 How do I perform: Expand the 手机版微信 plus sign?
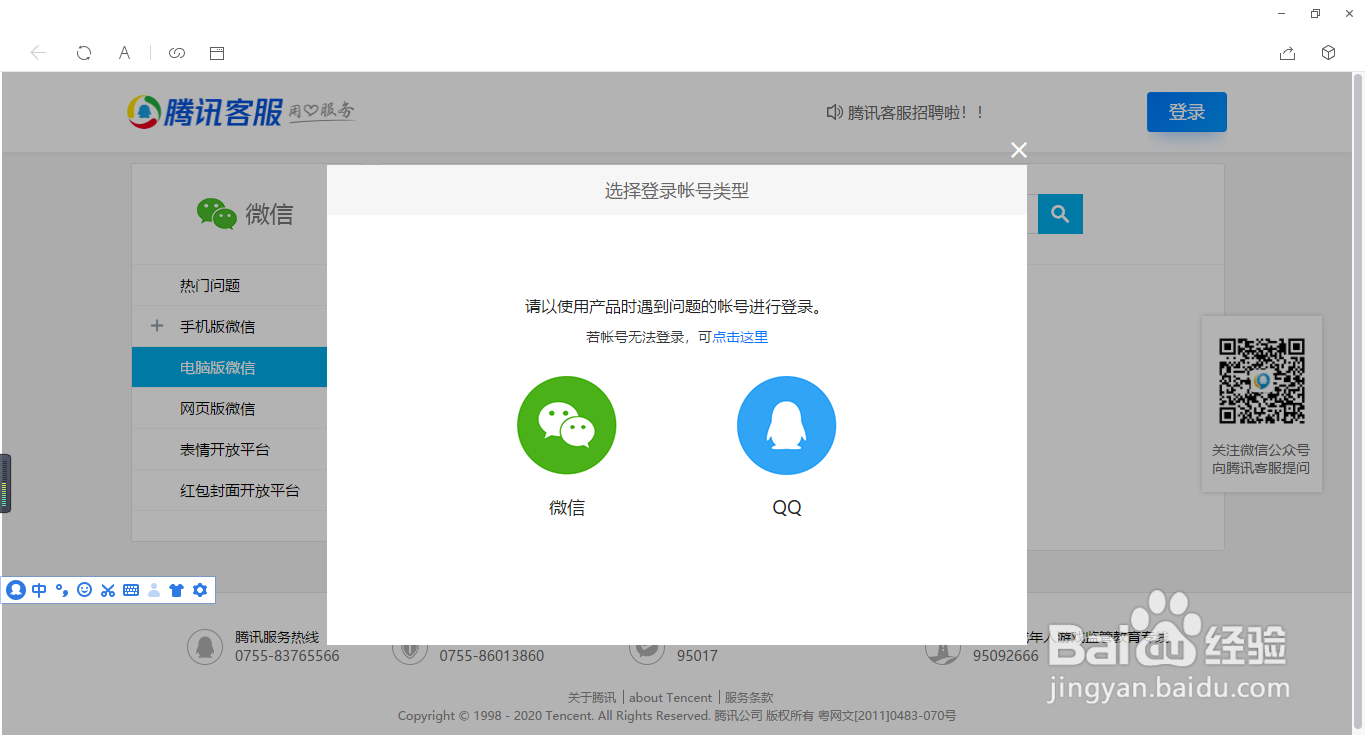pos(156,326)
